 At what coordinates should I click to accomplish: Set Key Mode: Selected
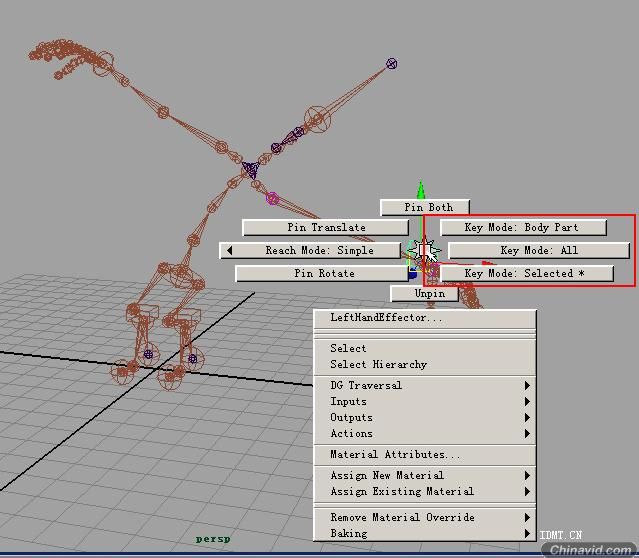pyautogui.click(x=527, y=273)
